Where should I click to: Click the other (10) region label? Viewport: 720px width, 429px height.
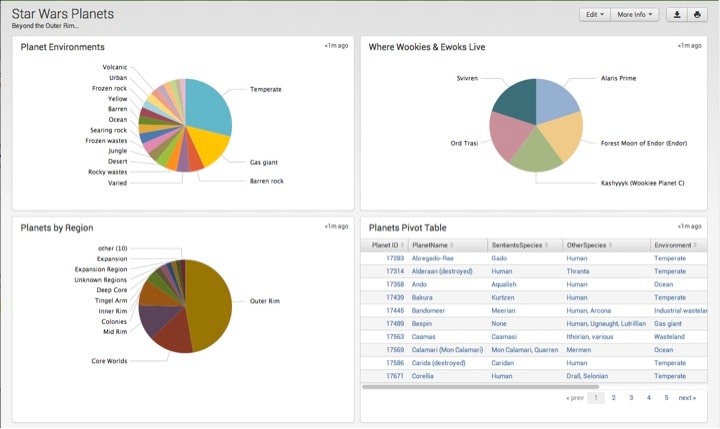click(112, 248)
